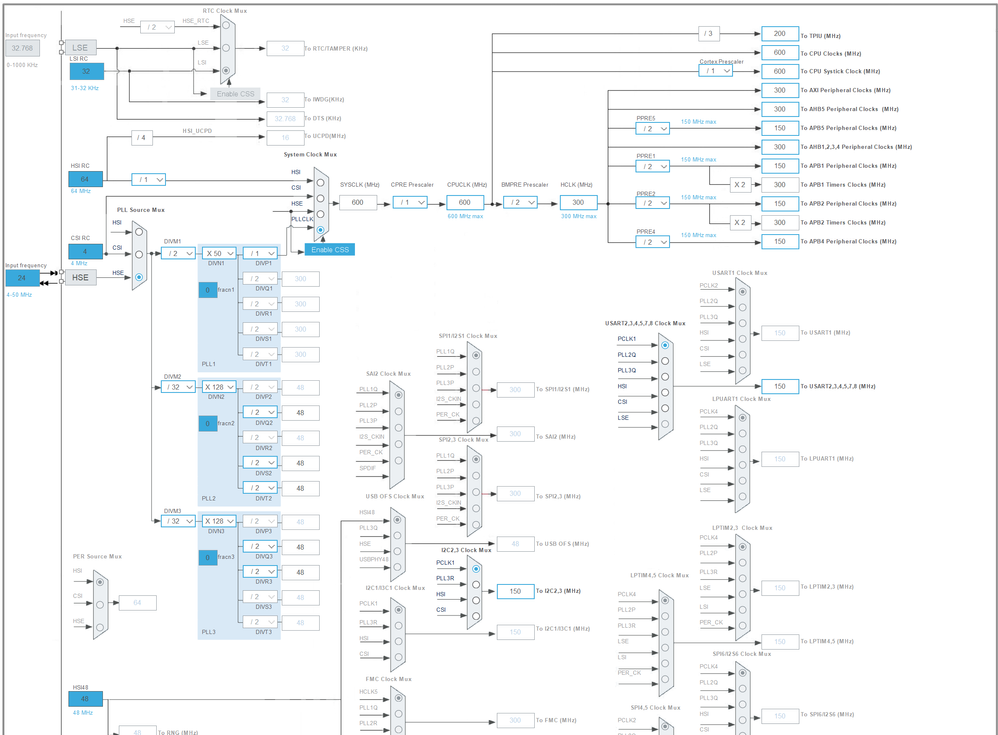Open the DIVT2 divider dropdown

(x=260, y=488)
